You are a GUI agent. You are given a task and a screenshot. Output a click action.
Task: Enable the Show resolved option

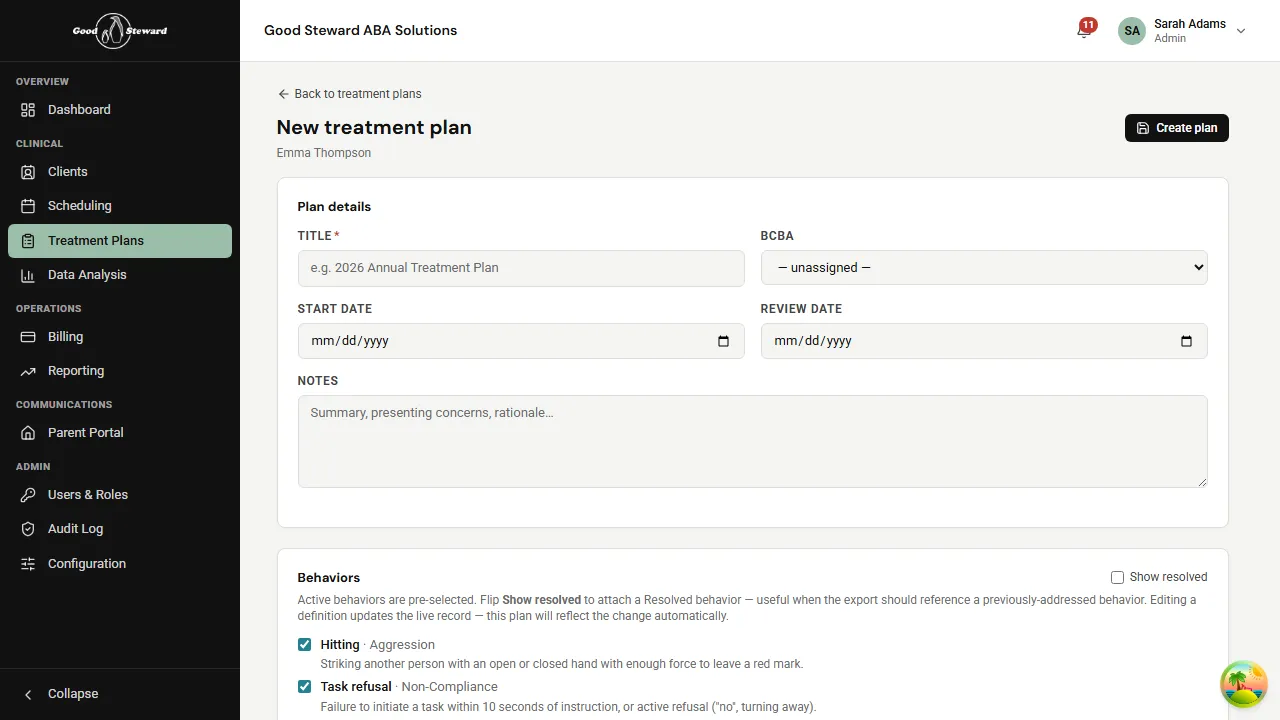pyautogui.click(x=1117, y=577)
